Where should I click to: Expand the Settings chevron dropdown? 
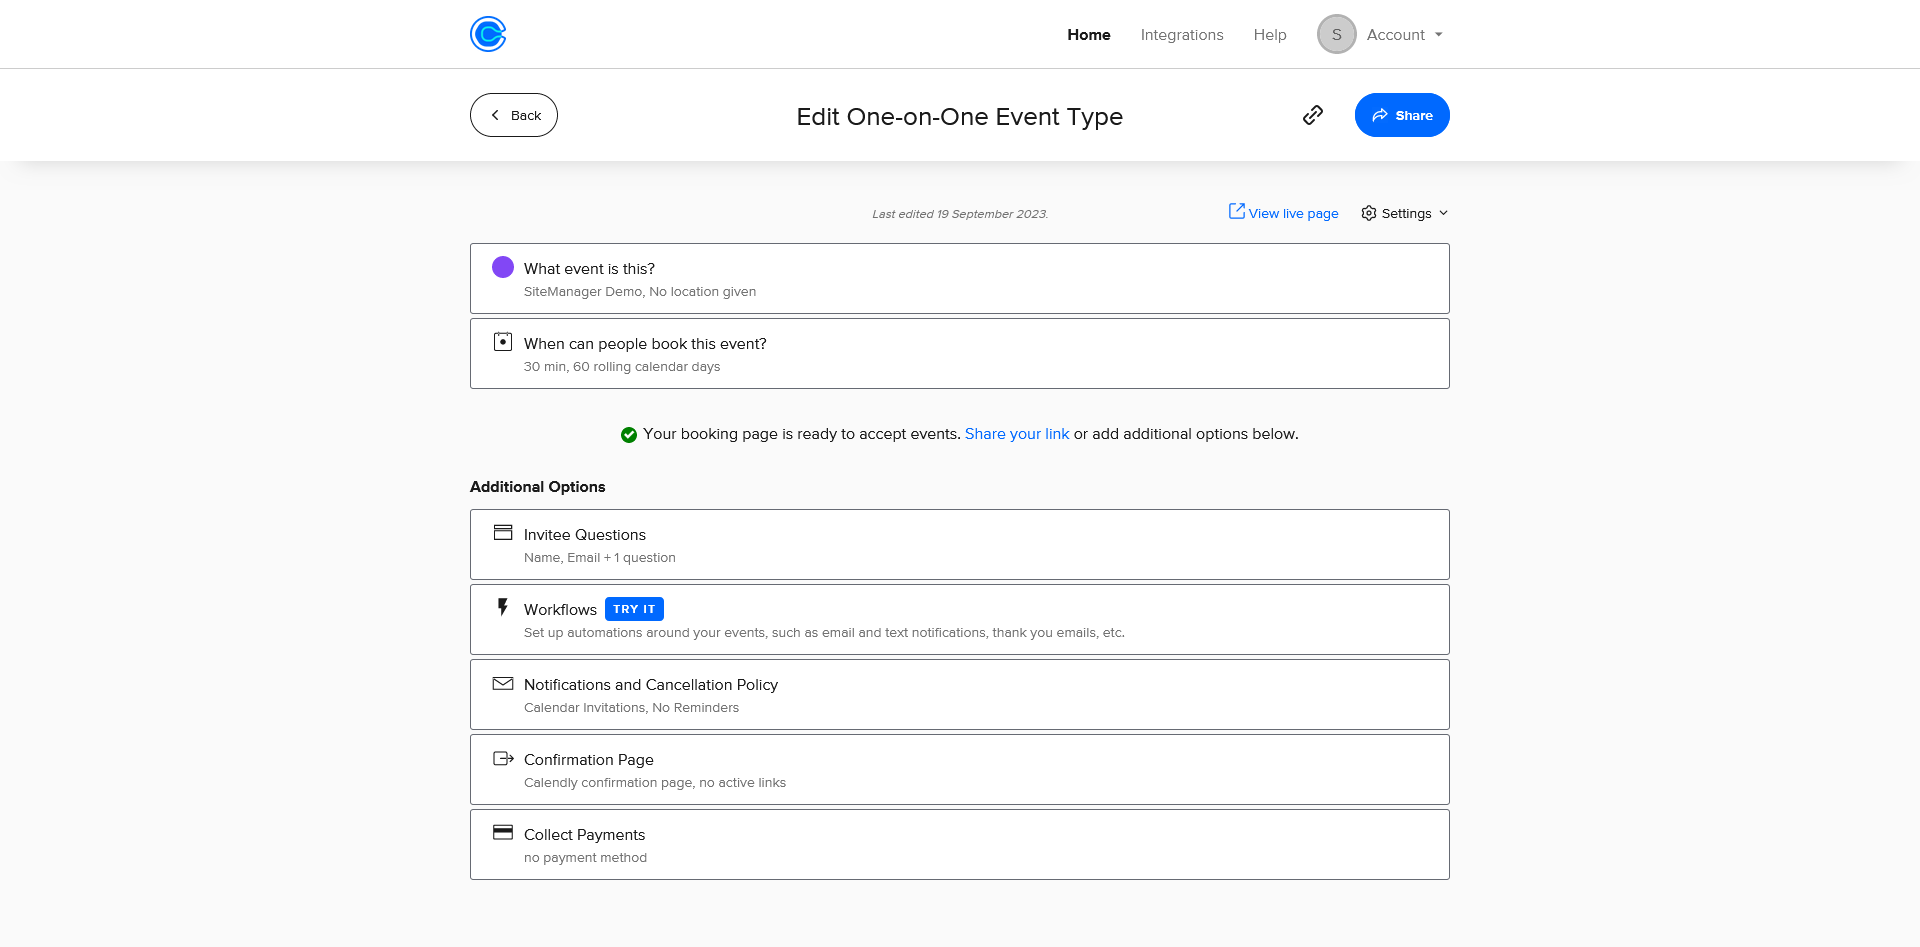tap(1443, 213)
